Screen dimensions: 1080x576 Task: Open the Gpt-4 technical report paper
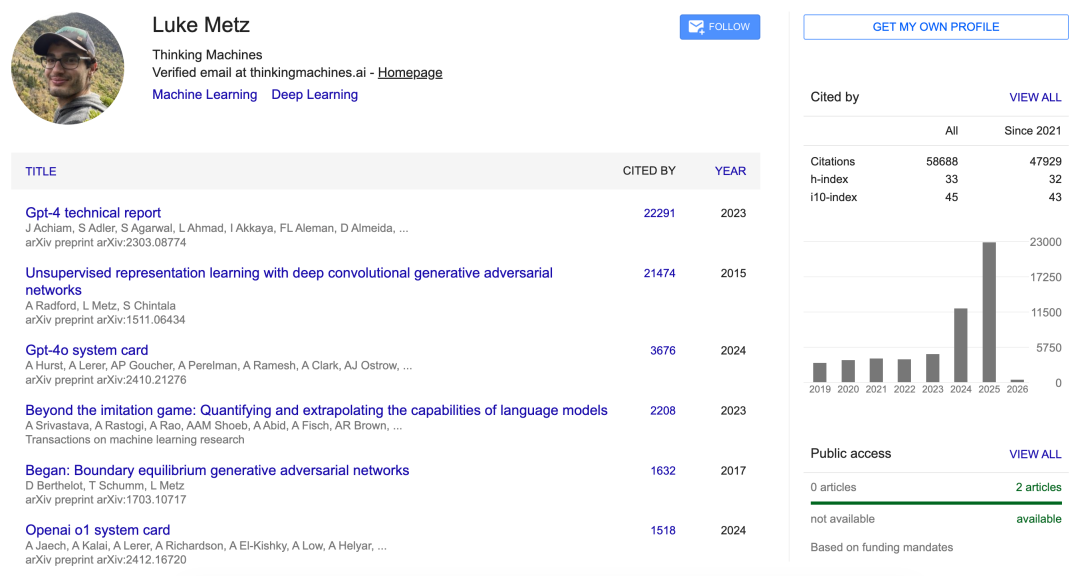point(93,213)
